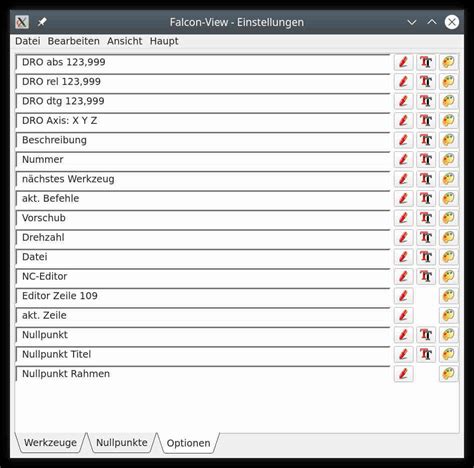The image size is (474, 468).
Task: Open font chooser for DRO rel row
Action: tap(426, 81)
